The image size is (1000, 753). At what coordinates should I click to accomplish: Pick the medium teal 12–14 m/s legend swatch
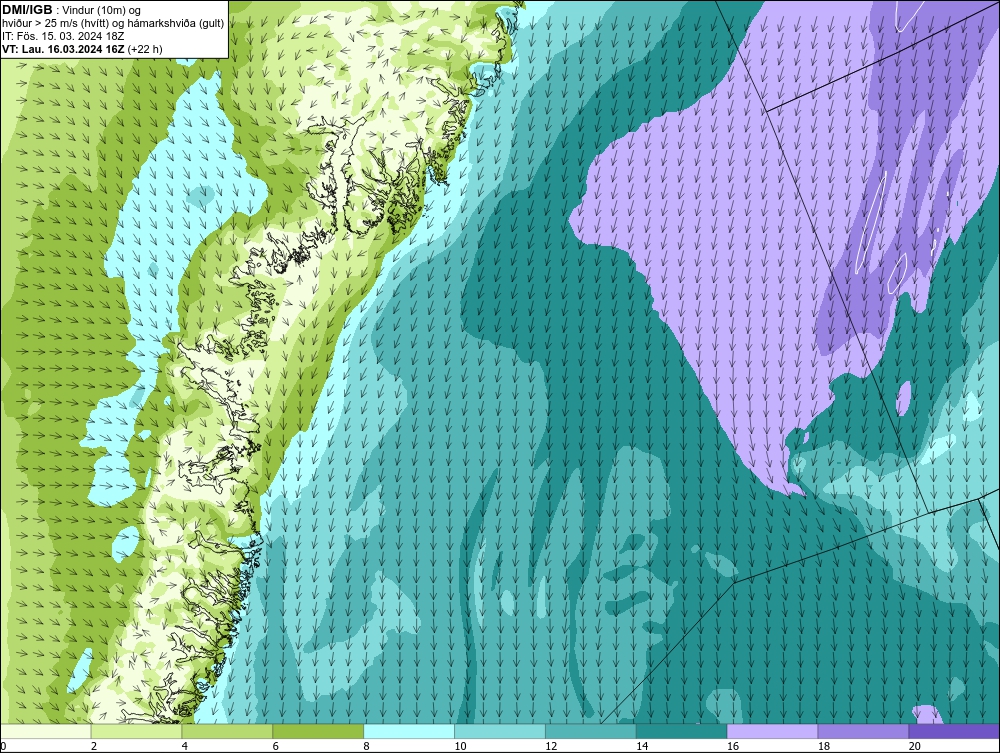[x=591, y=731]
